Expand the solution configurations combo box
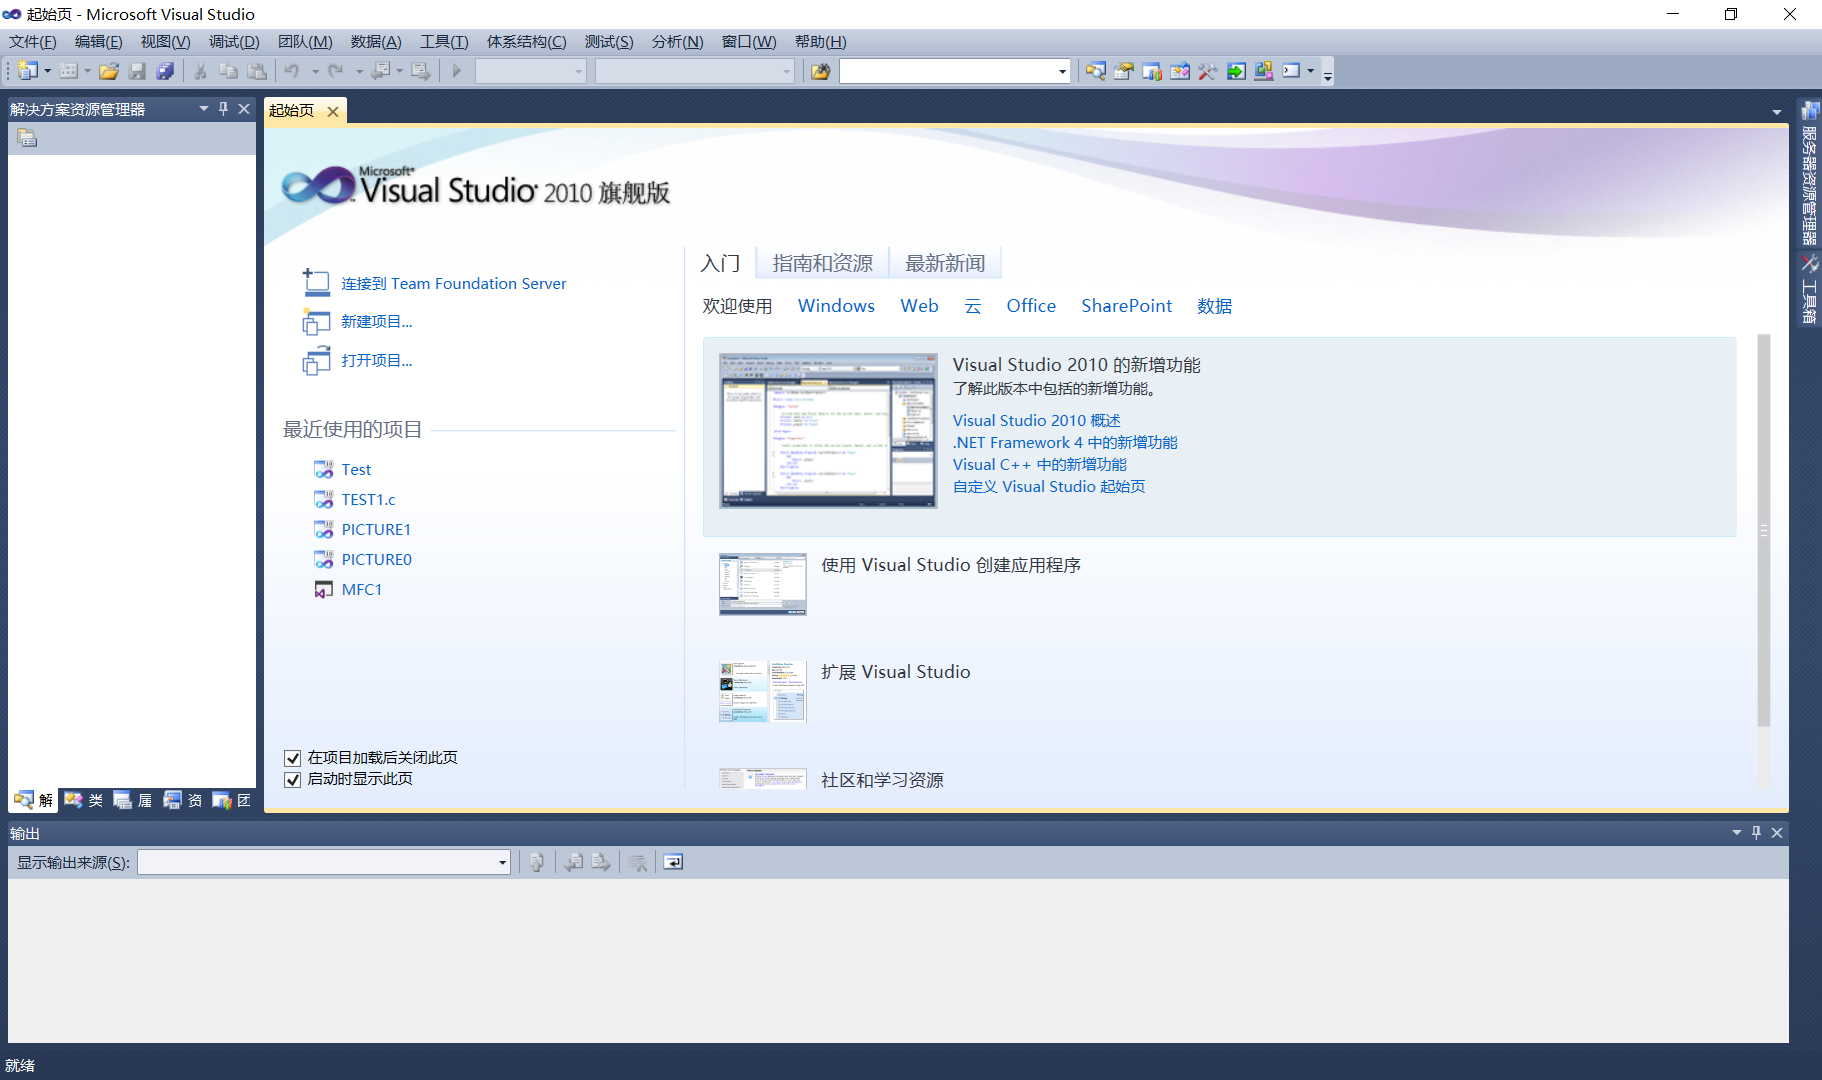The image size is (1822, 1080). pyautogui.click(x=578, y=71)
